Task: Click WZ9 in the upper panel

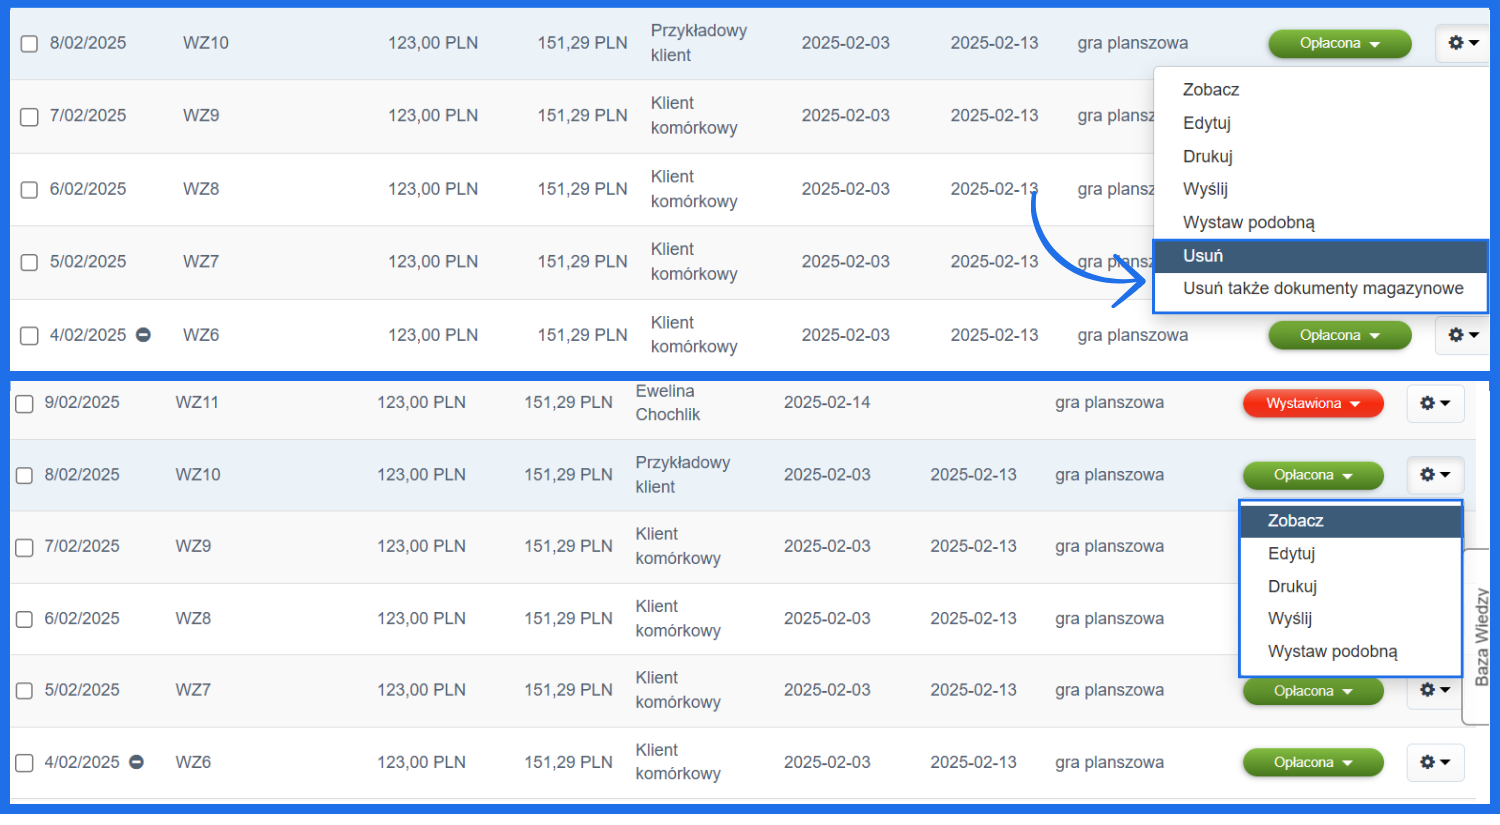Action: 201,116
